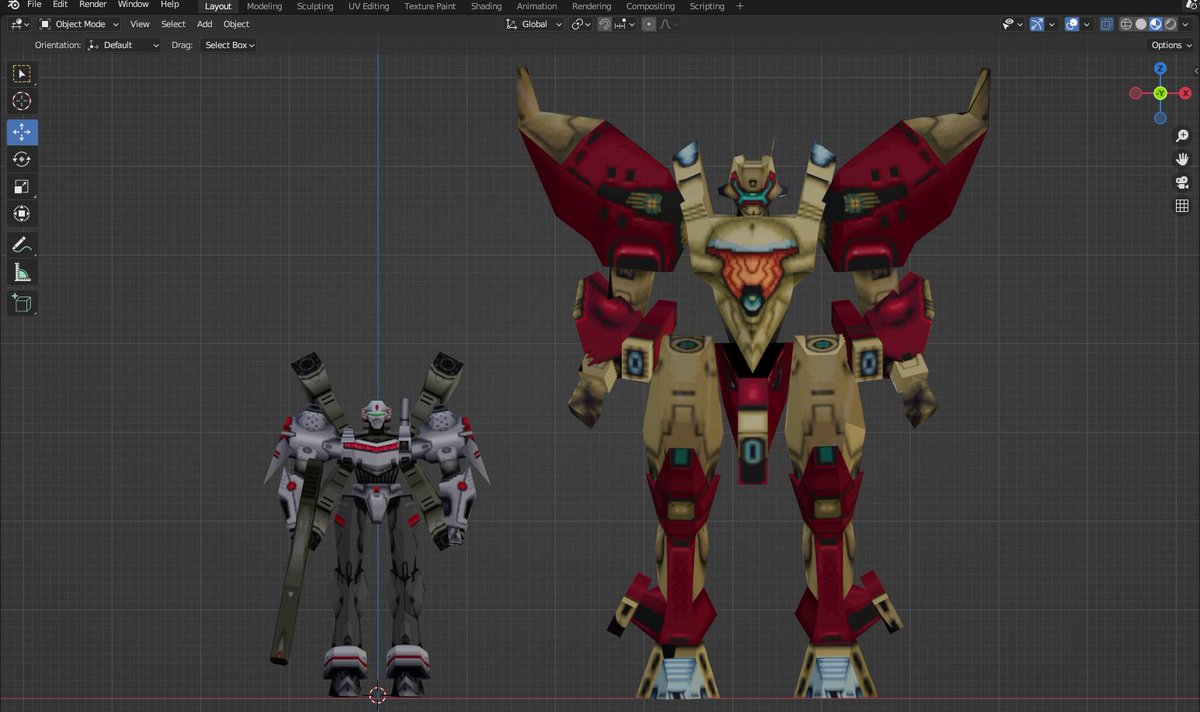Open the Orientation Default dropdown
The width and height of the screenshot is (1200, 712).
(123, 45)
